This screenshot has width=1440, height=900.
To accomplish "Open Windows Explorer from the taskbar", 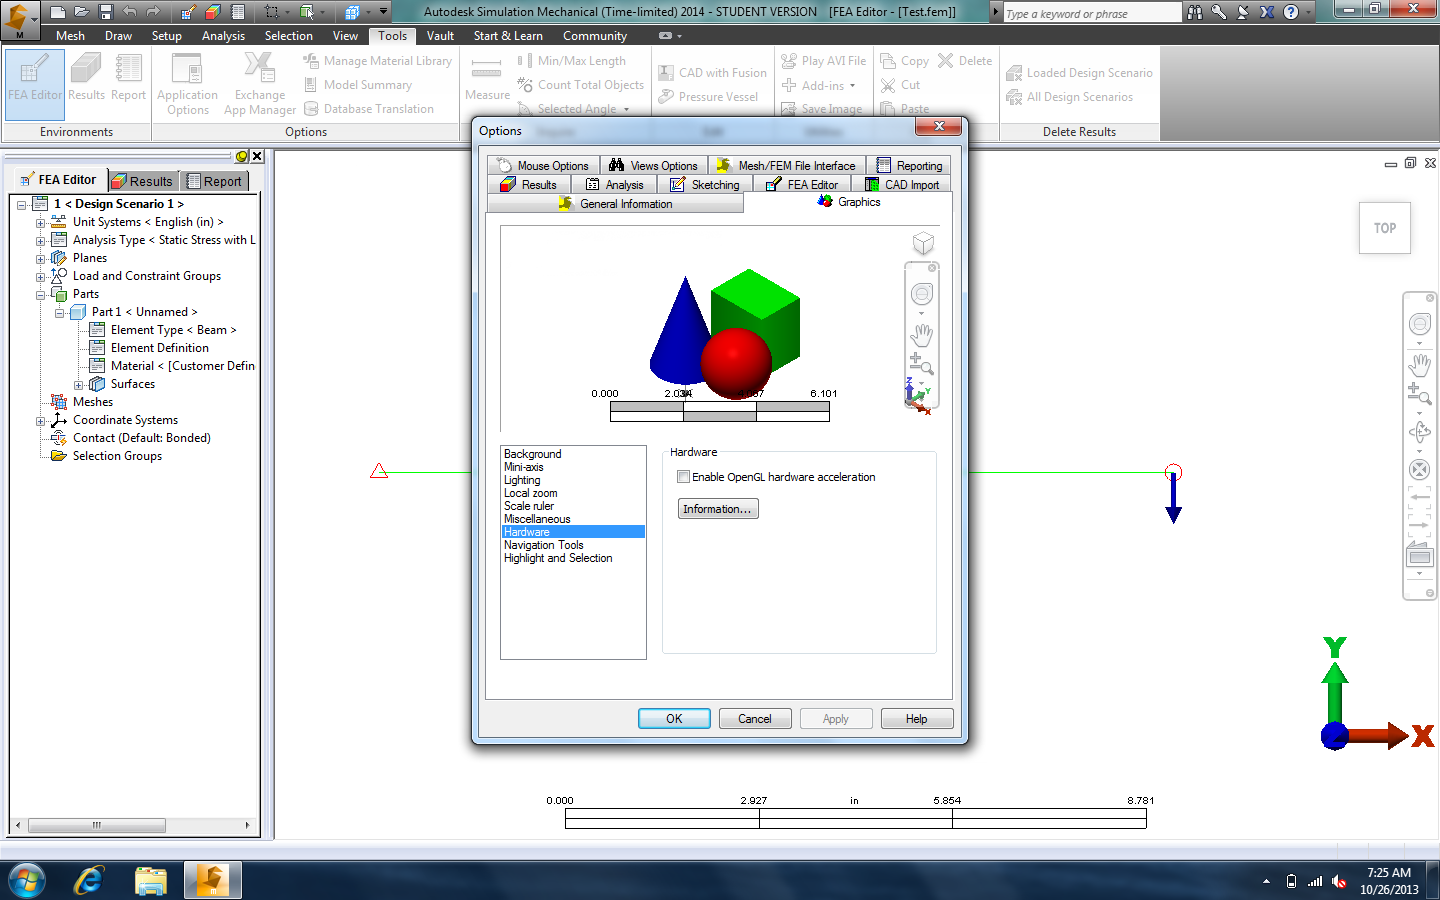I will tap(150, 881).
